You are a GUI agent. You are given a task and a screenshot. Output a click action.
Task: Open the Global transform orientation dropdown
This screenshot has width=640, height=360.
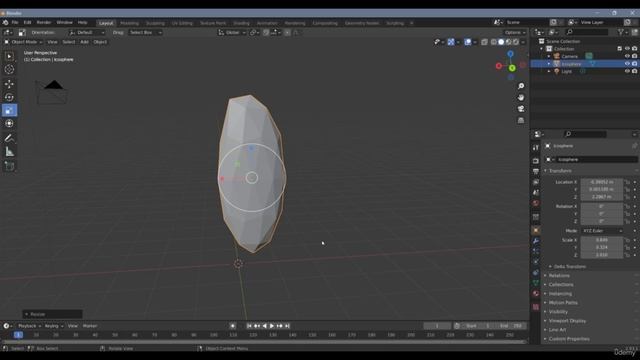click(232, 32)
